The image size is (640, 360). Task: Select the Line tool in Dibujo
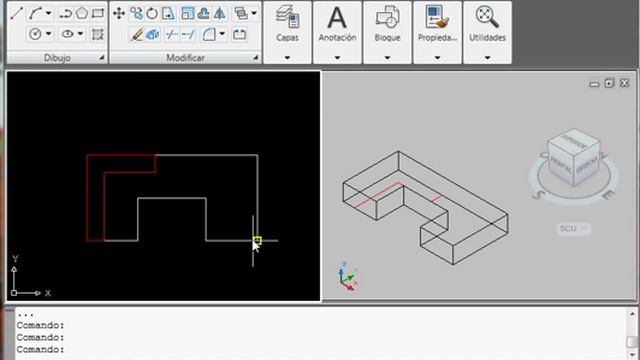(17, 13)
